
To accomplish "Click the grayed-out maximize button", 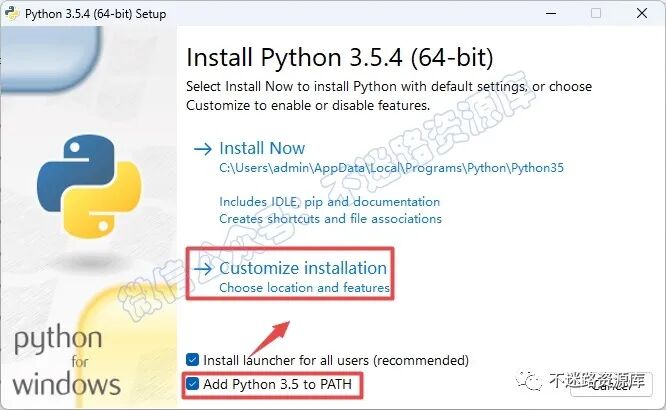I will point(596,13).
